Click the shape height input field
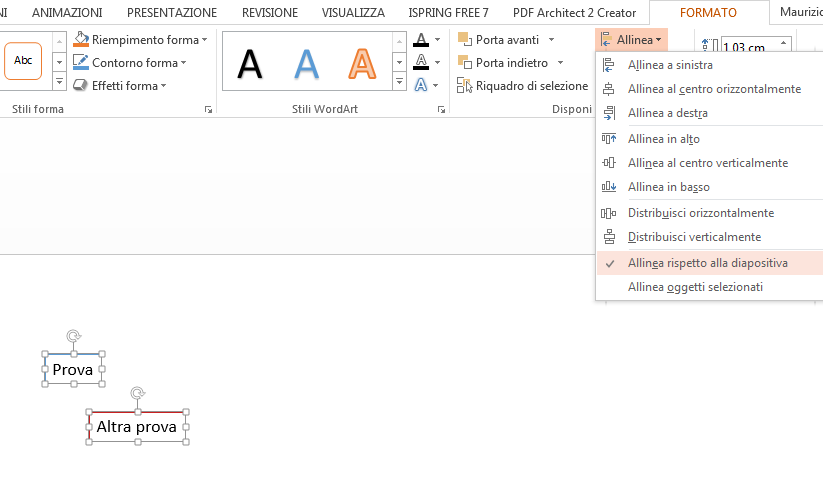The height and width of the screenshot is (484, 823). (x=750, y=46)
